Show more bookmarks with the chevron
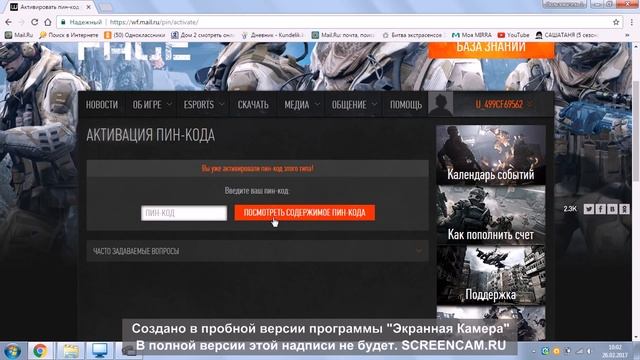Screen dimensions: 640x360 (x=627, y=35)
